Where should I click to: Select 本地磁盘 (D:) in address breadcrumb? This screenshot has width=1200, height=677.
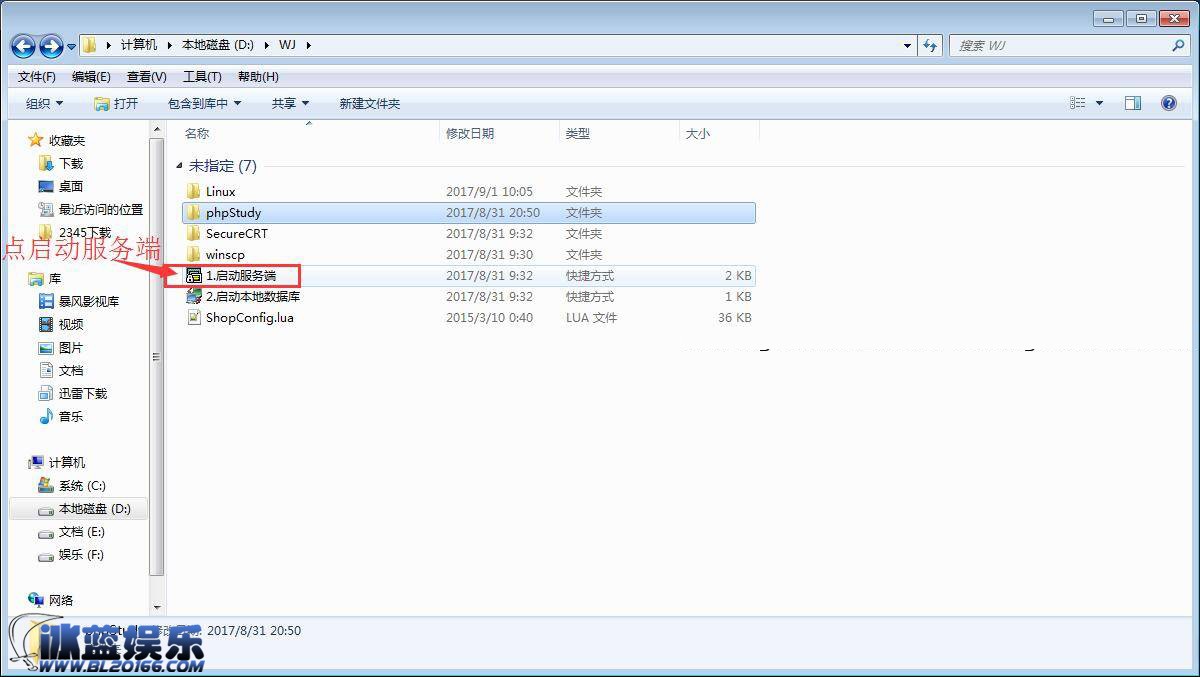click(217, 45)
